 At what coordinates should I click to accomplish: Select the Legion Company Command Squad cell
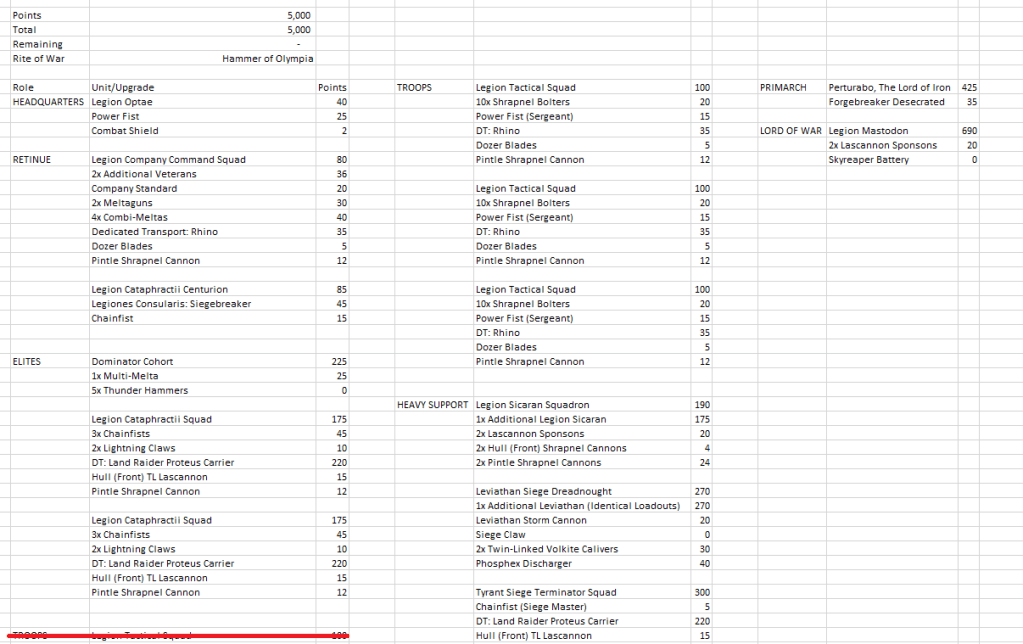168,160
